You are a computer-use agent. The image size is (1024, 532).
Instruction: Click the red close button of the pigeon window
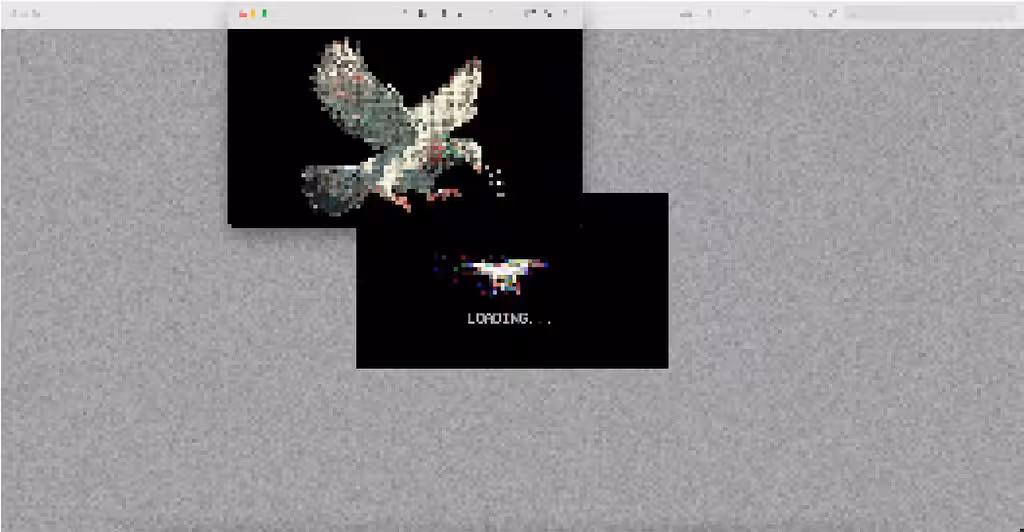click(x=243, y=14)
